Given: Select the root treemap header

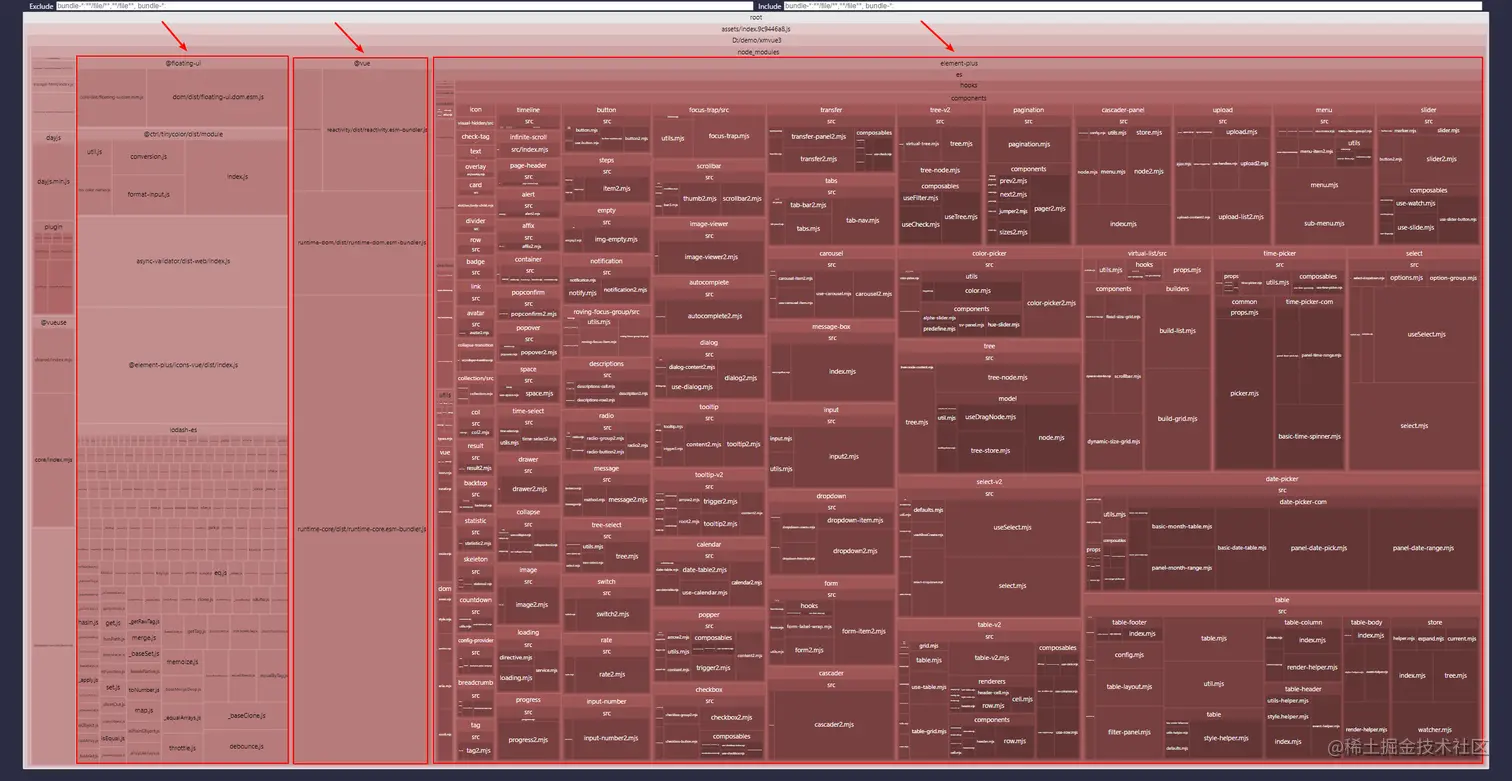Looking at the screenshot, I should [x=756, y=17].
